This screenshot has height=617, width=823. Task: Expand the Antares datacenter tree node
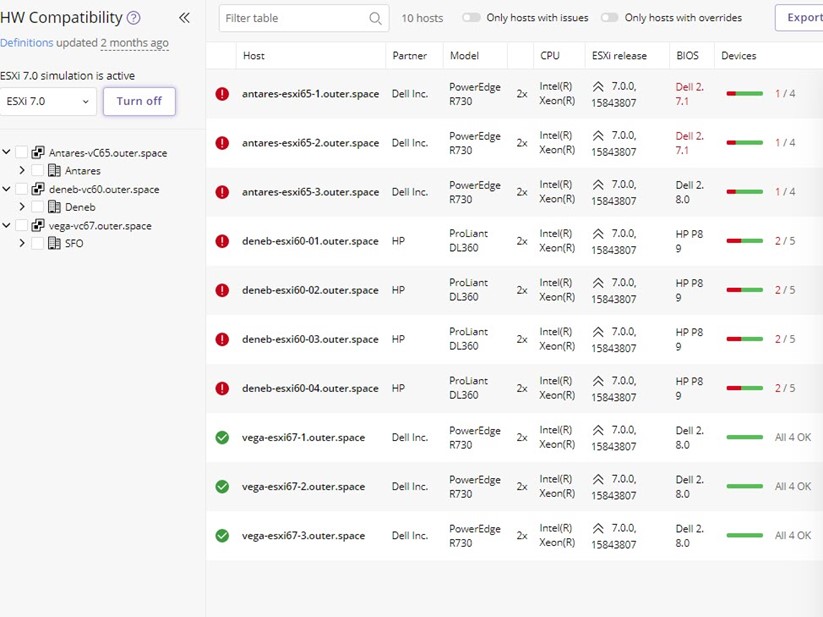(x=22, y=171)
